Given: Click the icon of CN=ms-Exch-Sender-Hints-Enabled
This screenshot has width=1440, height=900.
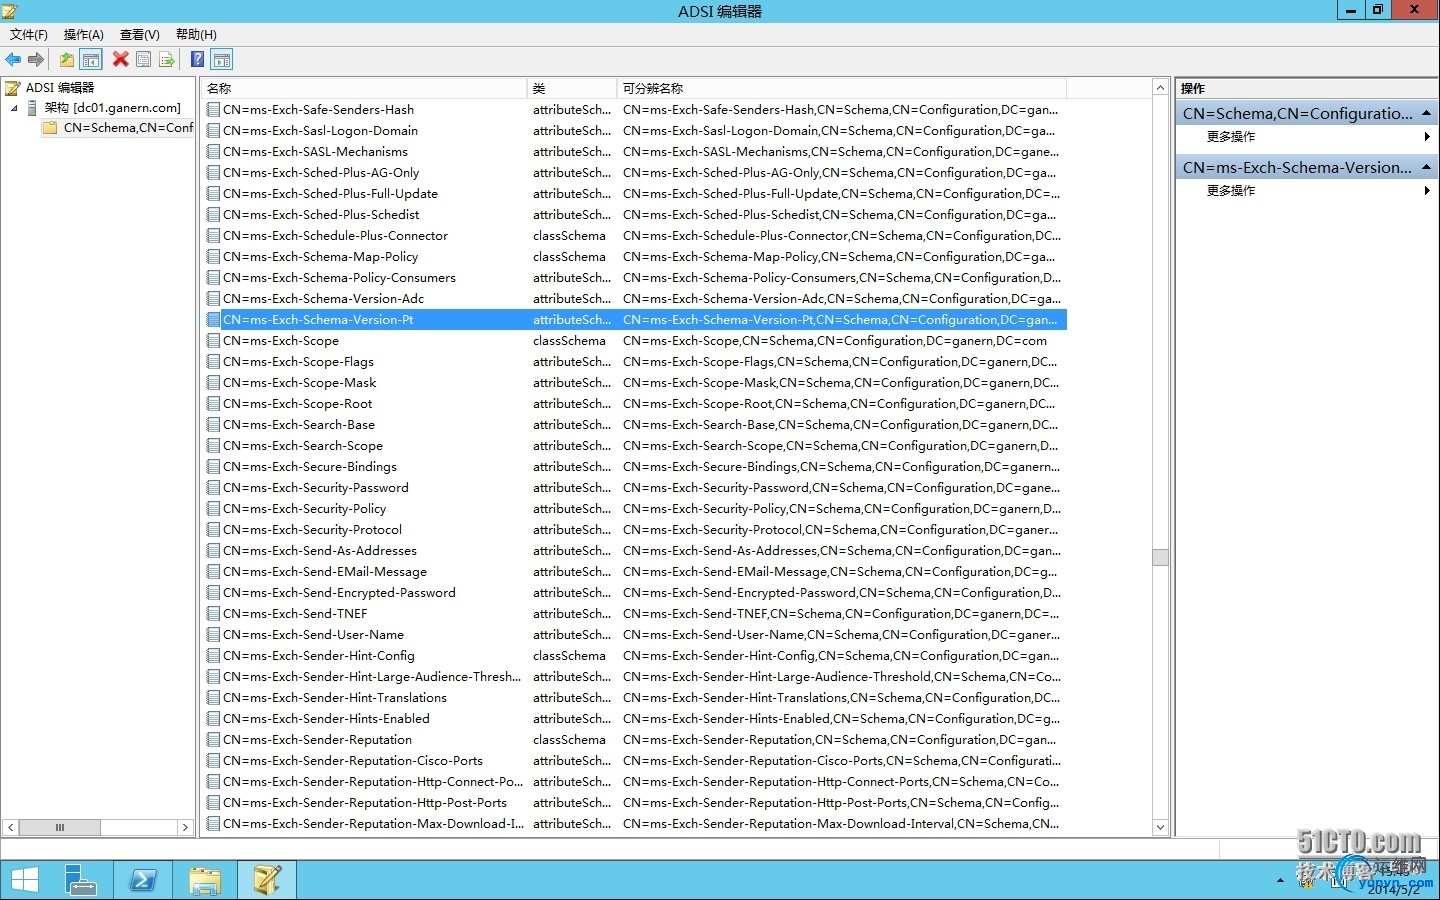Looking at the screenshot, I should click(x=213, y=719).
